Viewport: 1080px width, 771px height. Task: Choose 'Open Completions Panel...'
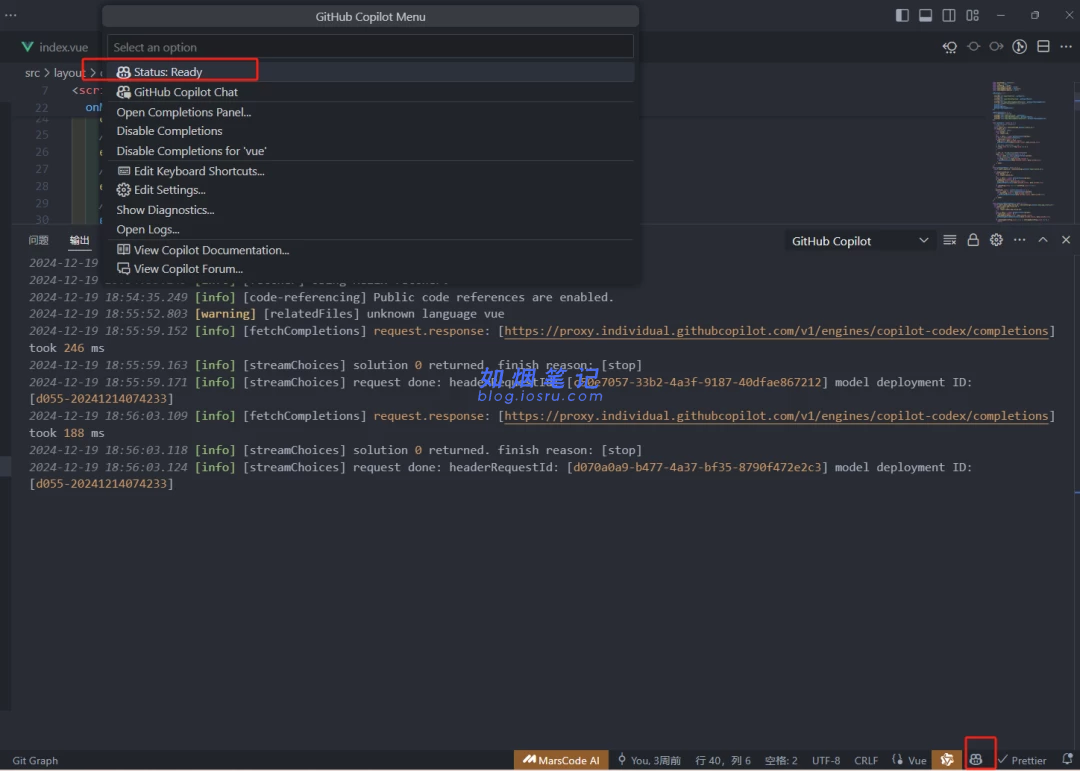[x=370, y=112]
